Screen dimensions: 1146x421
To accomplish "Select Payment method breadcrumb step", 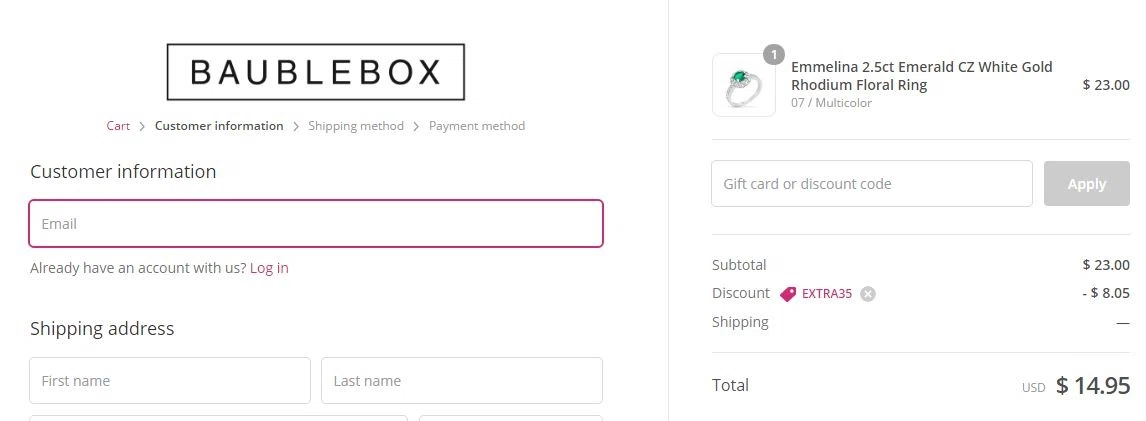I will (477, 126).
